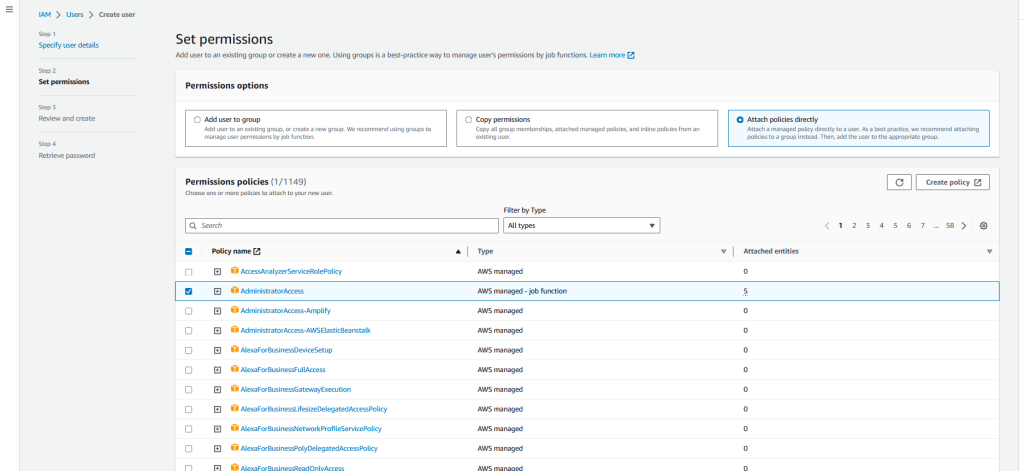Click the policy Search input field
The width and height of the screenshot is (1024, 471).
342,225
